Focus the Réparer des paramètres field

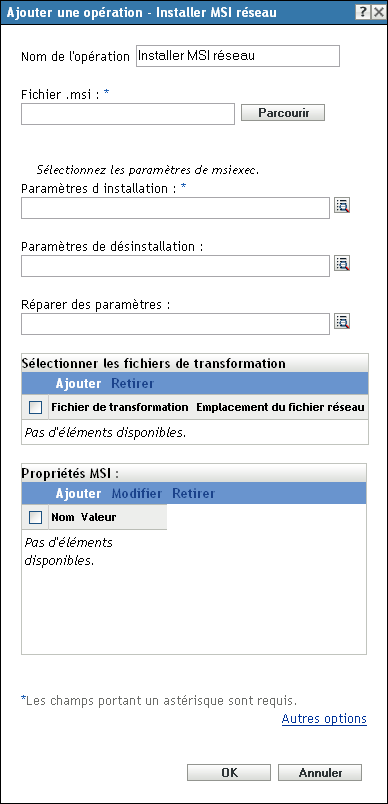point(175,324)
